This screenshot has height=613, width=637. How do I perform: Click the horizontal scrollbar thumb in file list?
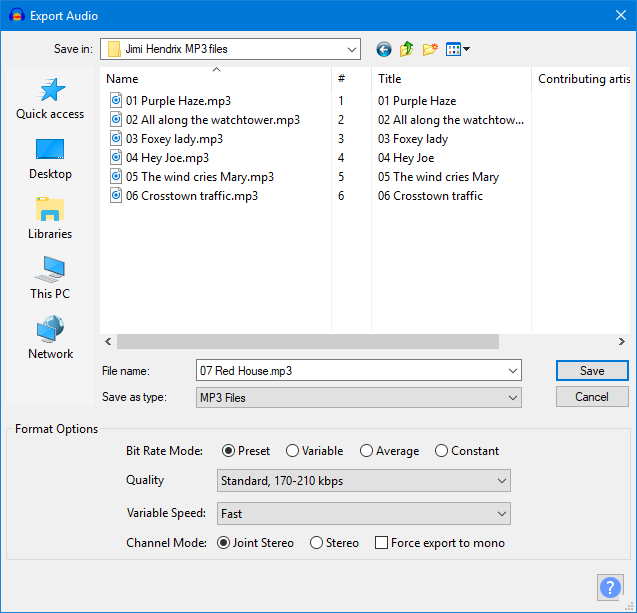click(x=308, y=341)
